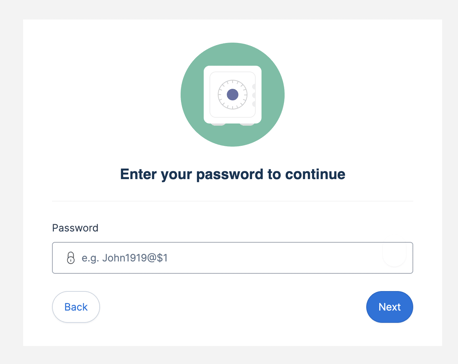This screenshot has width=458, height=364.
Task: Click the word 'continue' in the heading
Action: click(x=315, y=174)
